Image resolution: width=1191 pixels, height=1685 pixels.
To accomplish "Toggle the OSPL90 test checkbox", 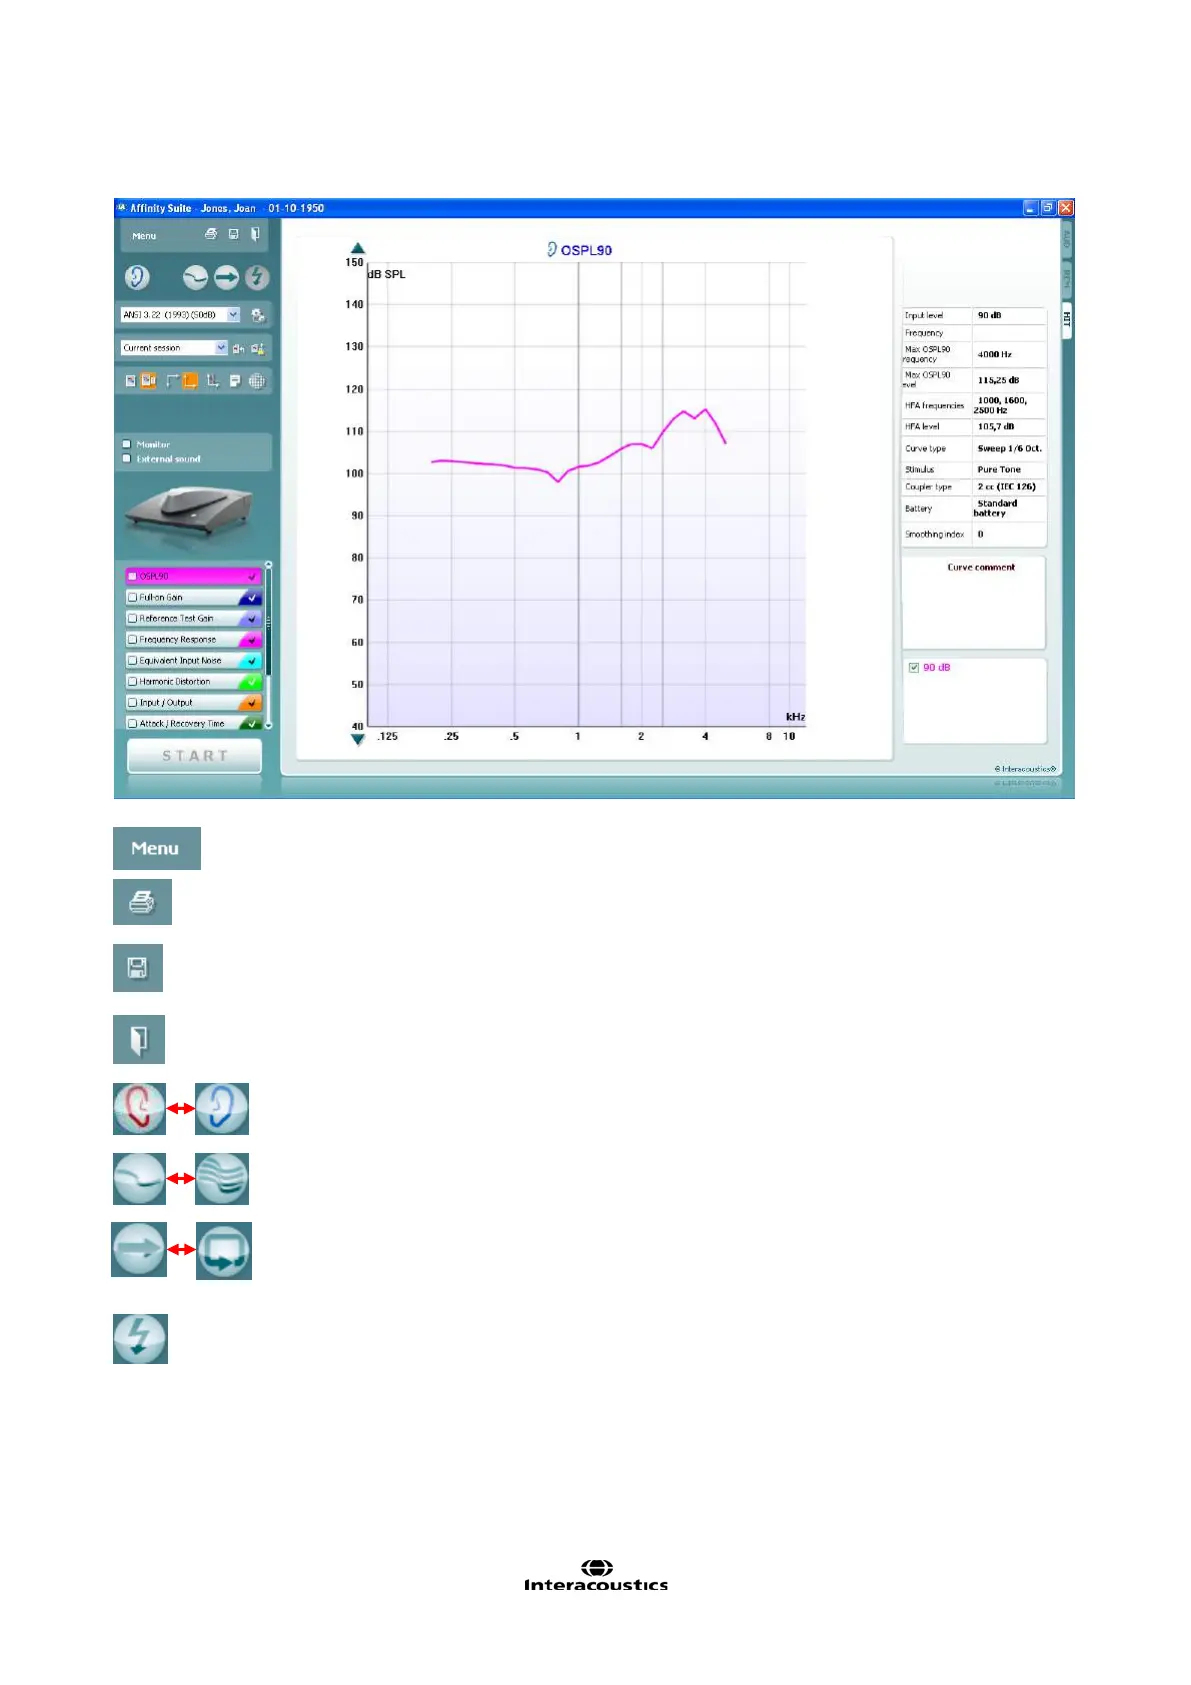I will click(x=132, y=576).
